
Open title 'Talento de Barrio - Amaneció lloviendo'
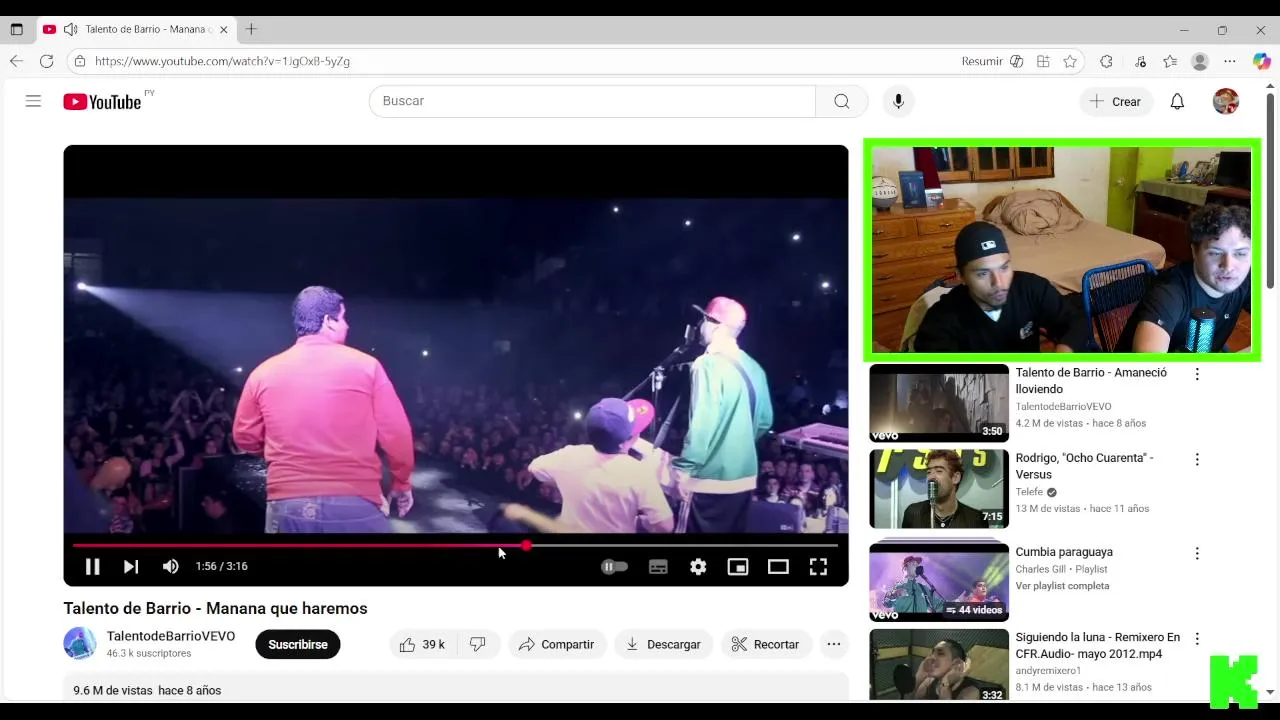point(1091,381)
